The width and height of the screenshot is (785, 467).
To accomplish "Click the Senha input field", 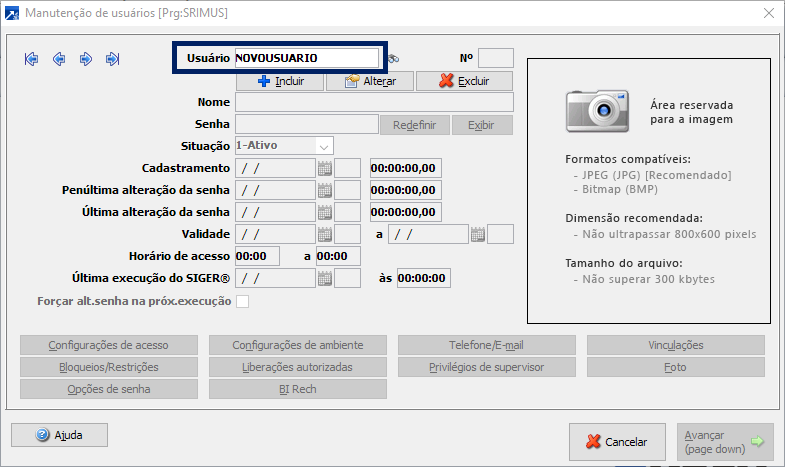I will [307, 124].
